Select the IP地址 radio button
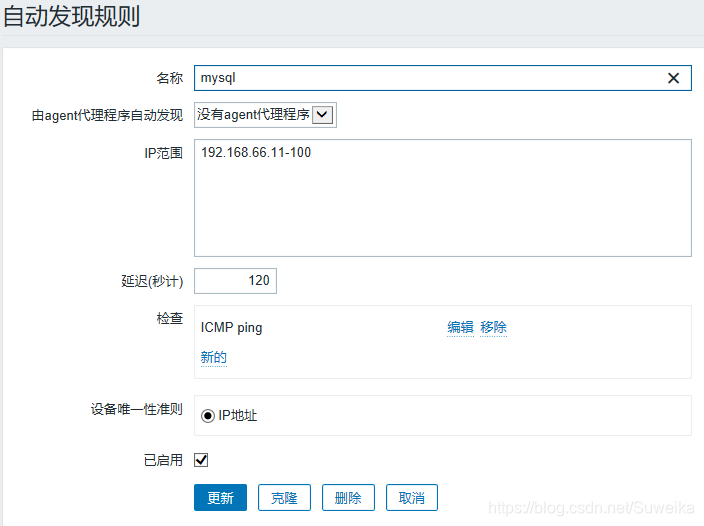Image resolution: width=704 pixels, height=526 pixels. (x=207, y=416)
